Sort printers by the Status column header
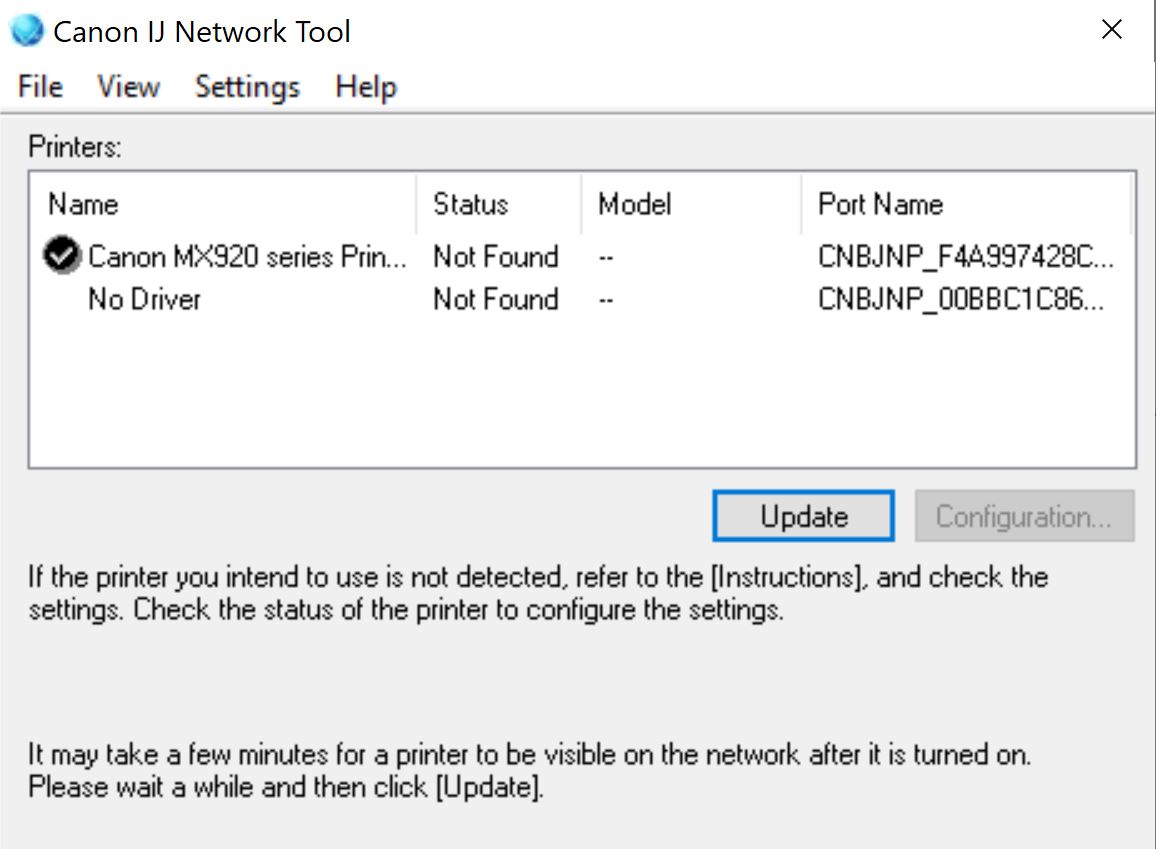 coord(470,205)
